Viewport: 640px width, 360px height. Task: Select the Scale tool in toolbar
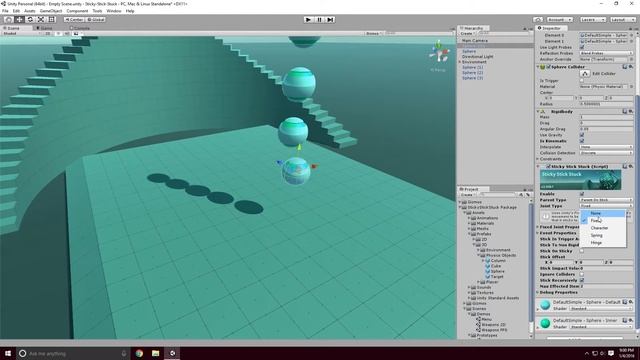click(41, 20)
